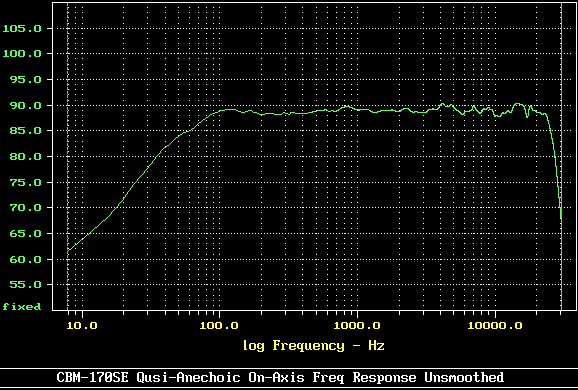This screenshot has width=578, height=390.
Task: Select the 75.0 y-axis label
Action: 25,182
